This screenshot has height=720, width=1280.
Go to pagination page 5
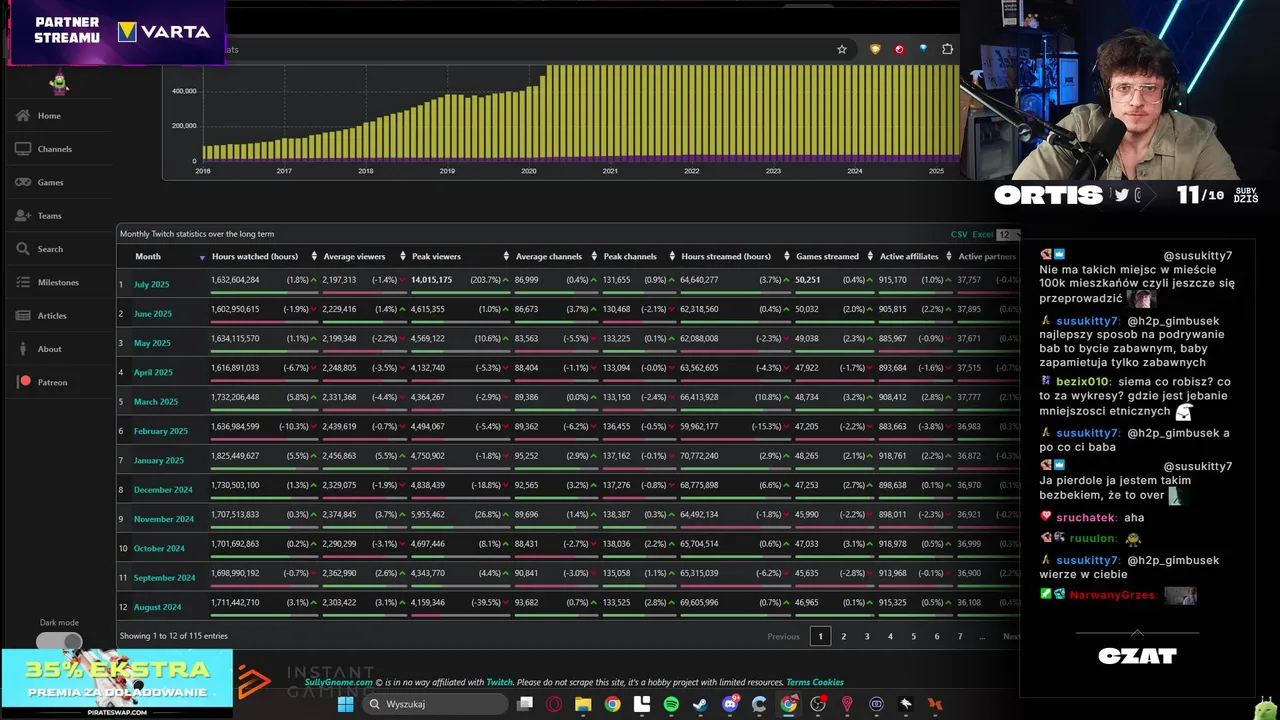(x=913, y=636)
